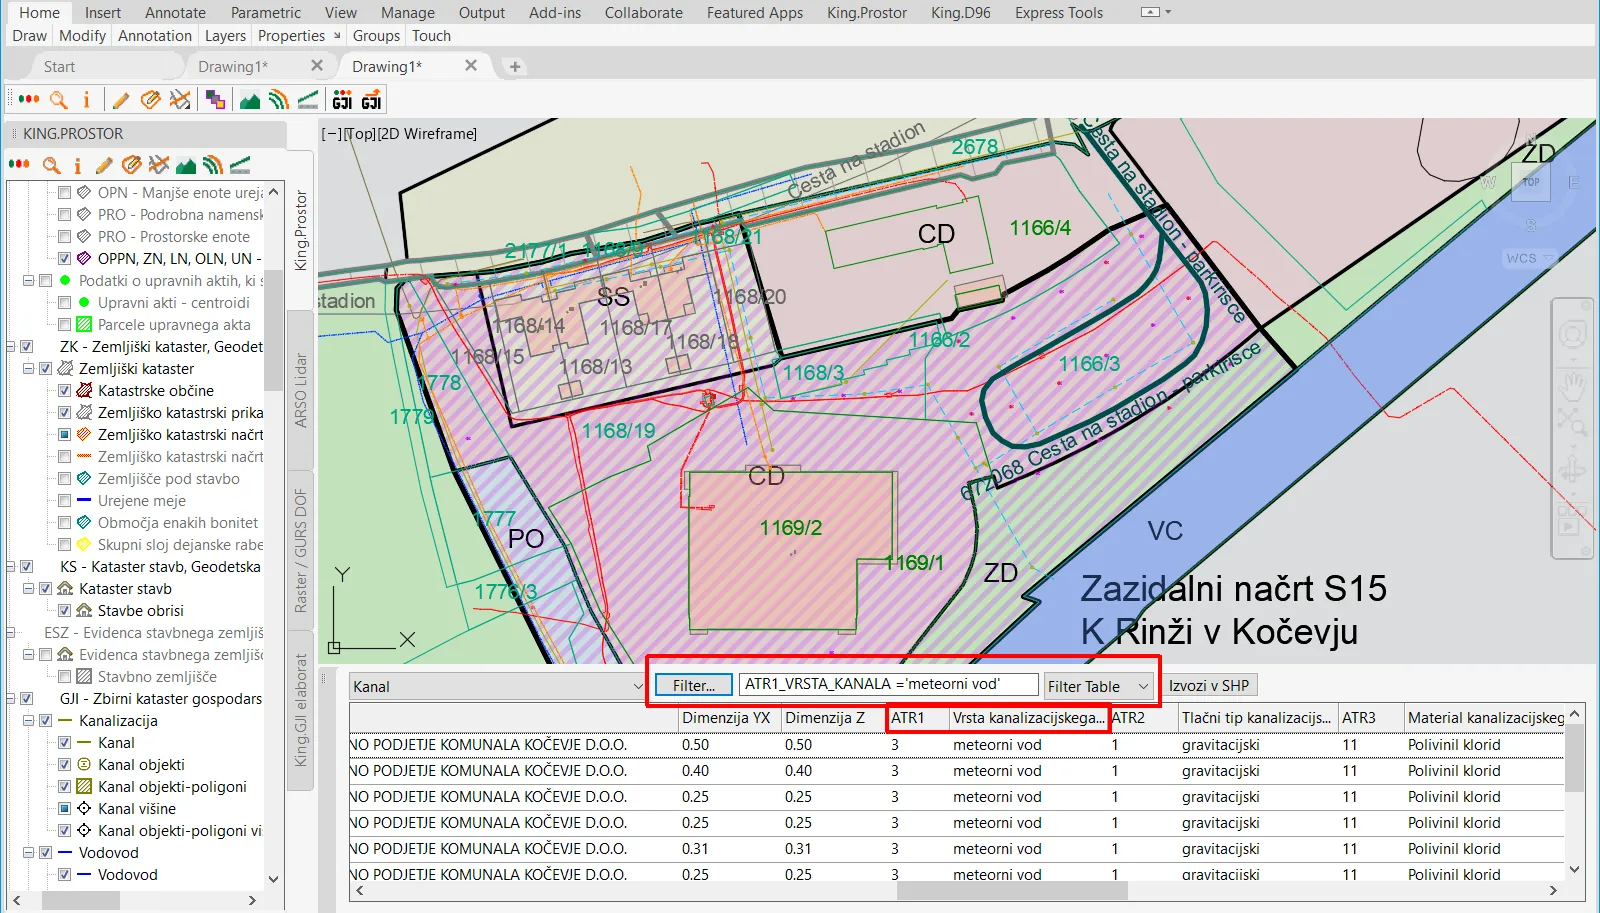Uncheck the Katastrske občine layer checkbox
The width and height of the screenshot is (1600, 913).
pos(64,391)
